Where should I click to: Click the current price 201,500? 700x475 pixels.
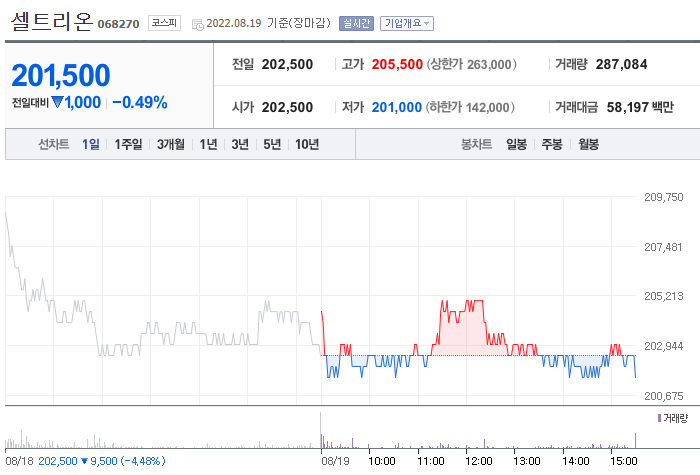pyautogui.click(x=61, y=75)
